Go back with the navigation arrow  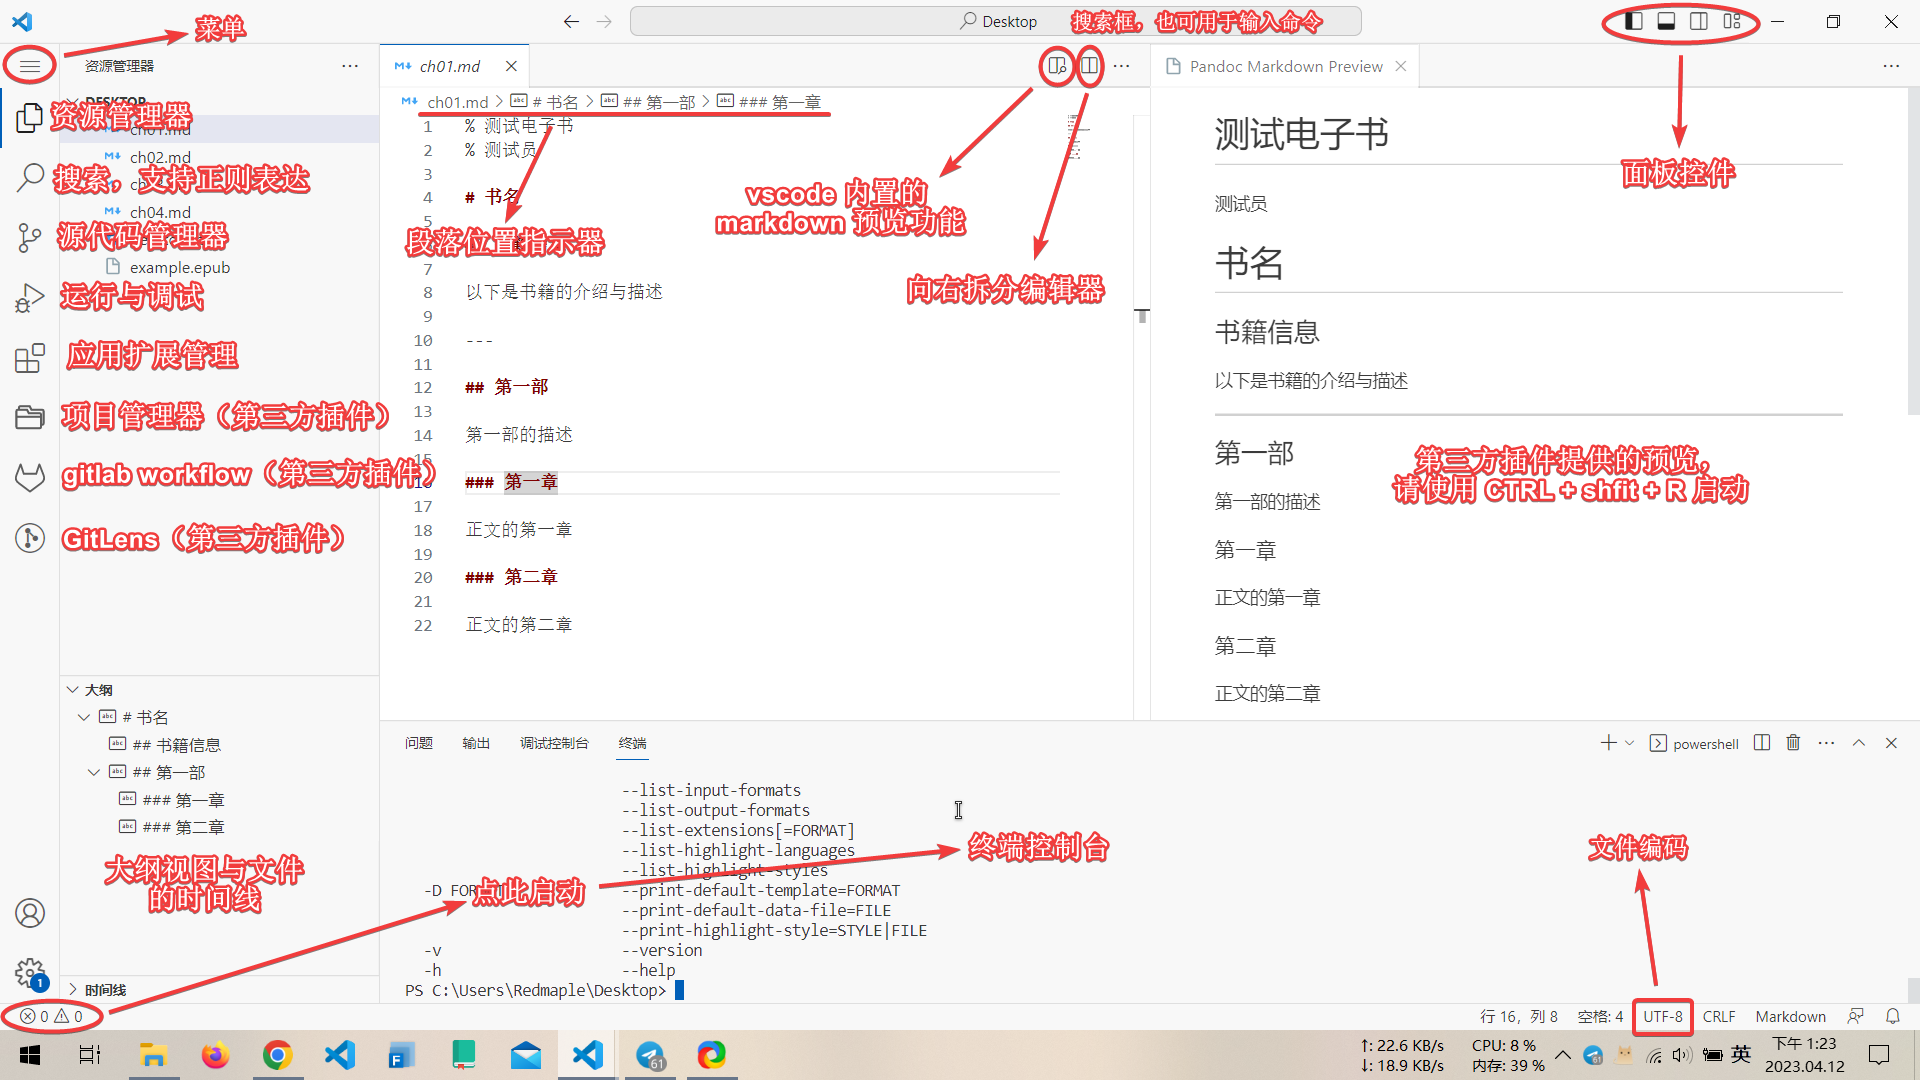(571, 21)
